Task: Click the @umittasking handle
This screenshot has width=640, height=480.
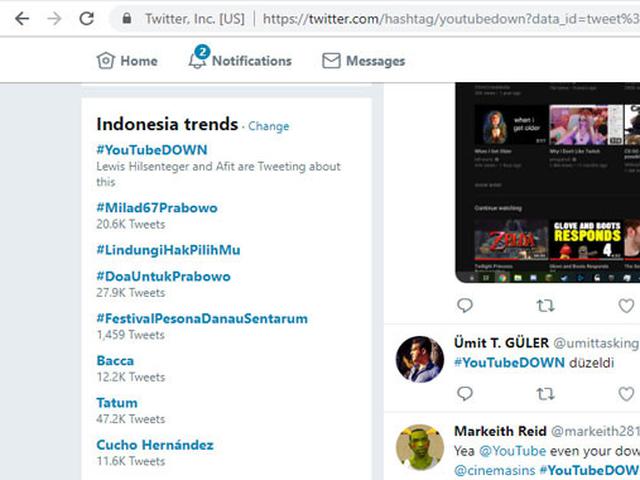Action: click(x=596, y=343)
